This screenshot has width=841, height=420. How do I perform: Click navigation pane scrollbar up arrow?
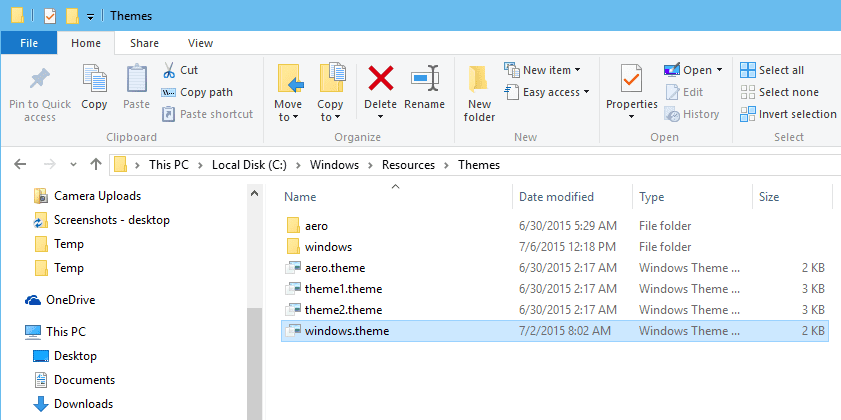click(254, 193)
